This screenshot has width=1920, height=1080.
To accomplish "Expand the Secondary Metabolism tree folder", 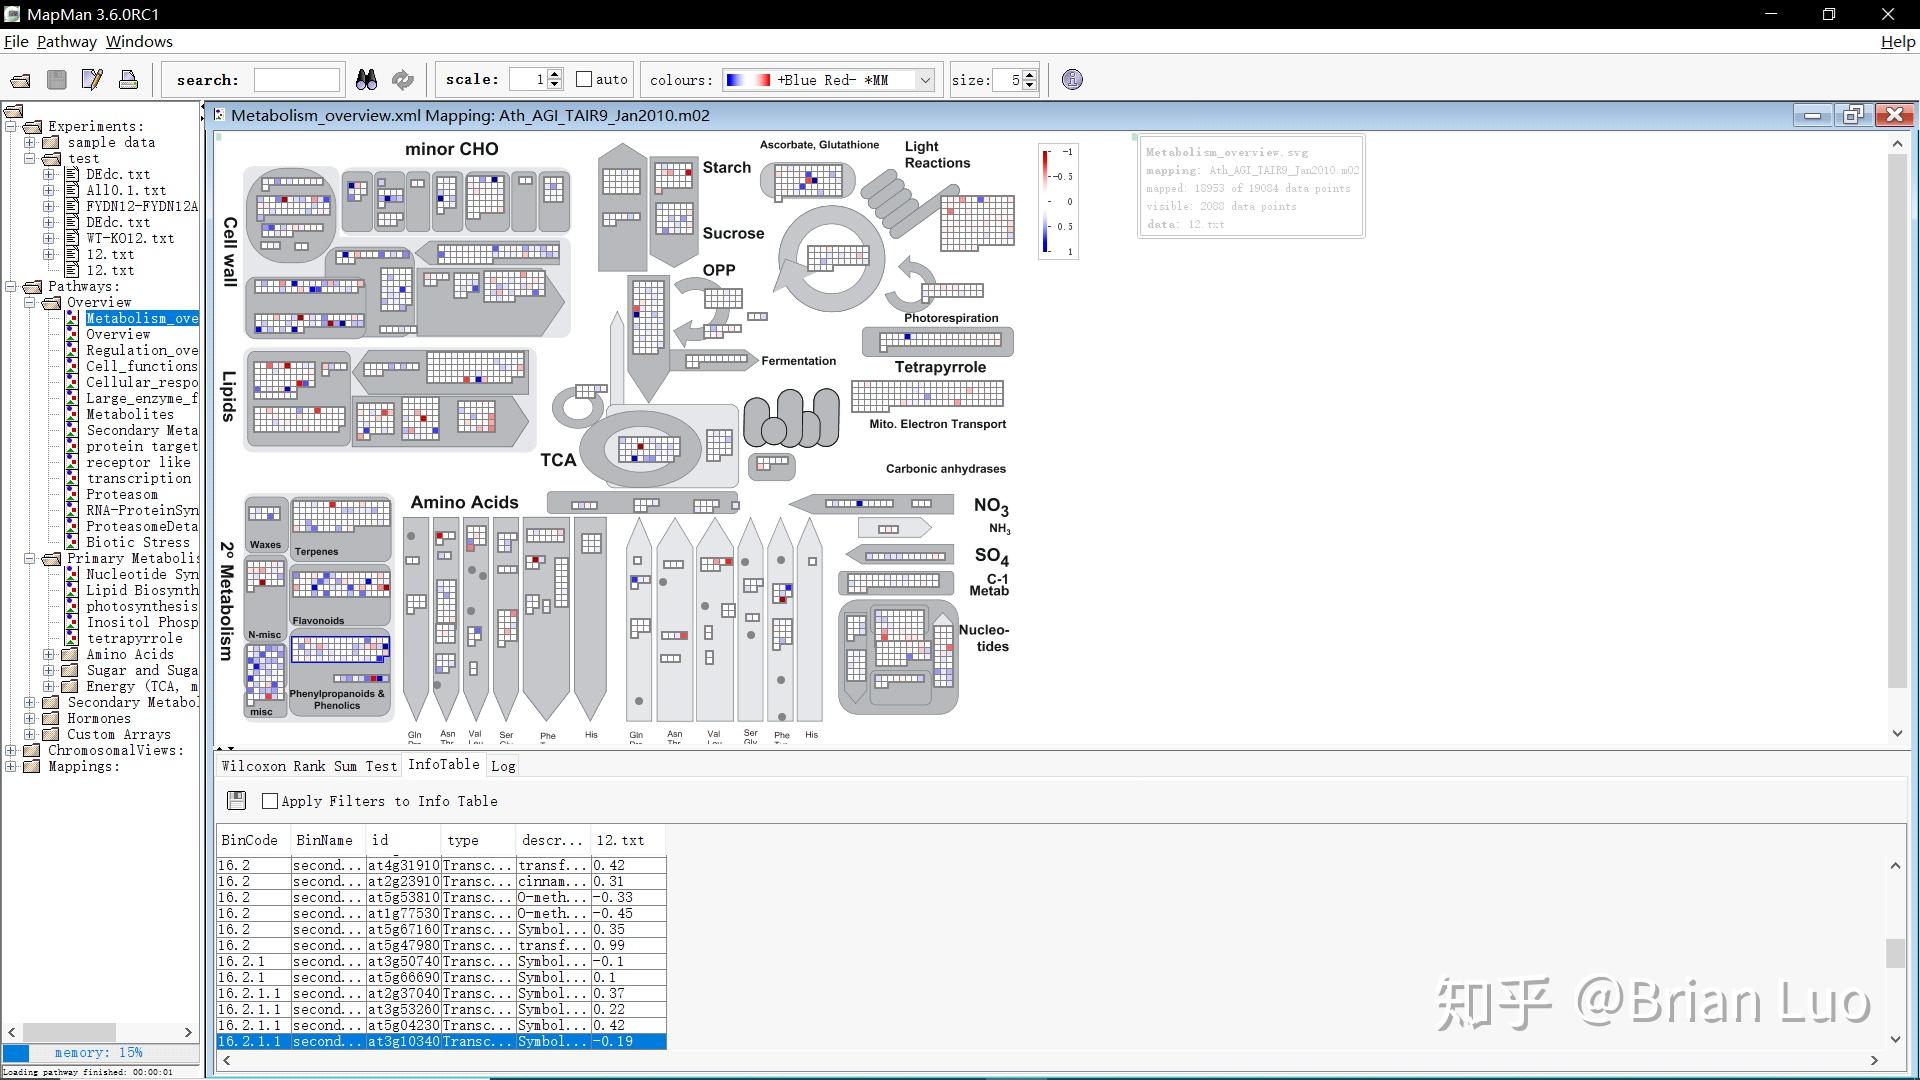I will (x=30, y=703).
